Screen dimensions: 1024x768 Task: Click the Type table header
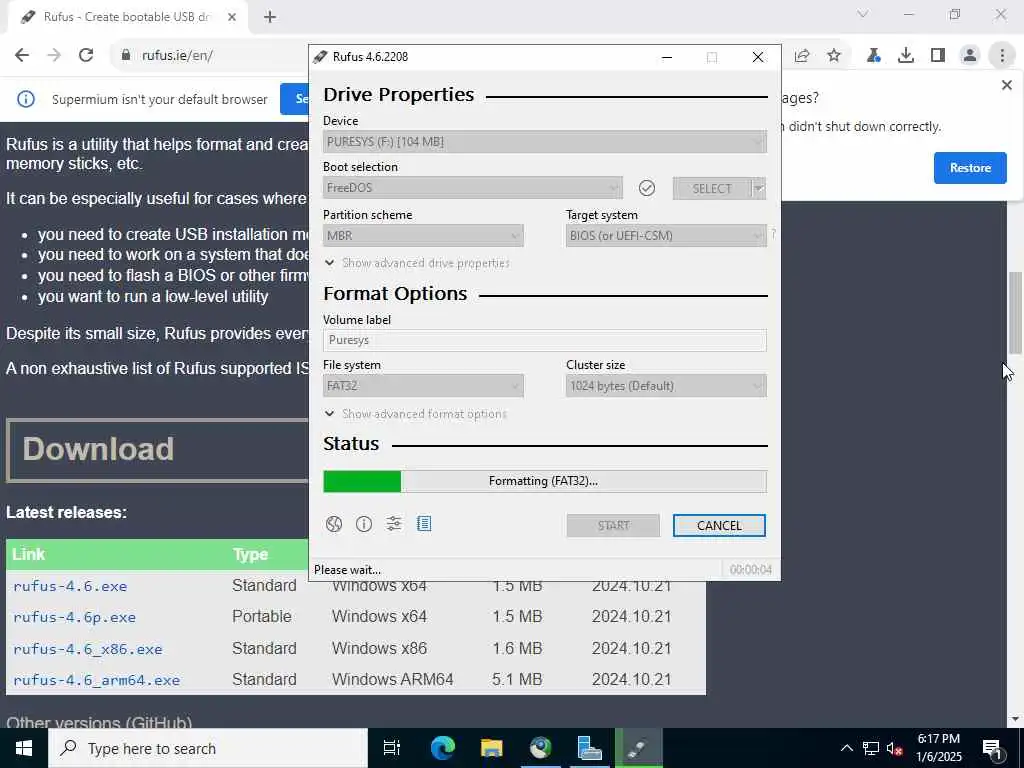[x=250, y=554]
